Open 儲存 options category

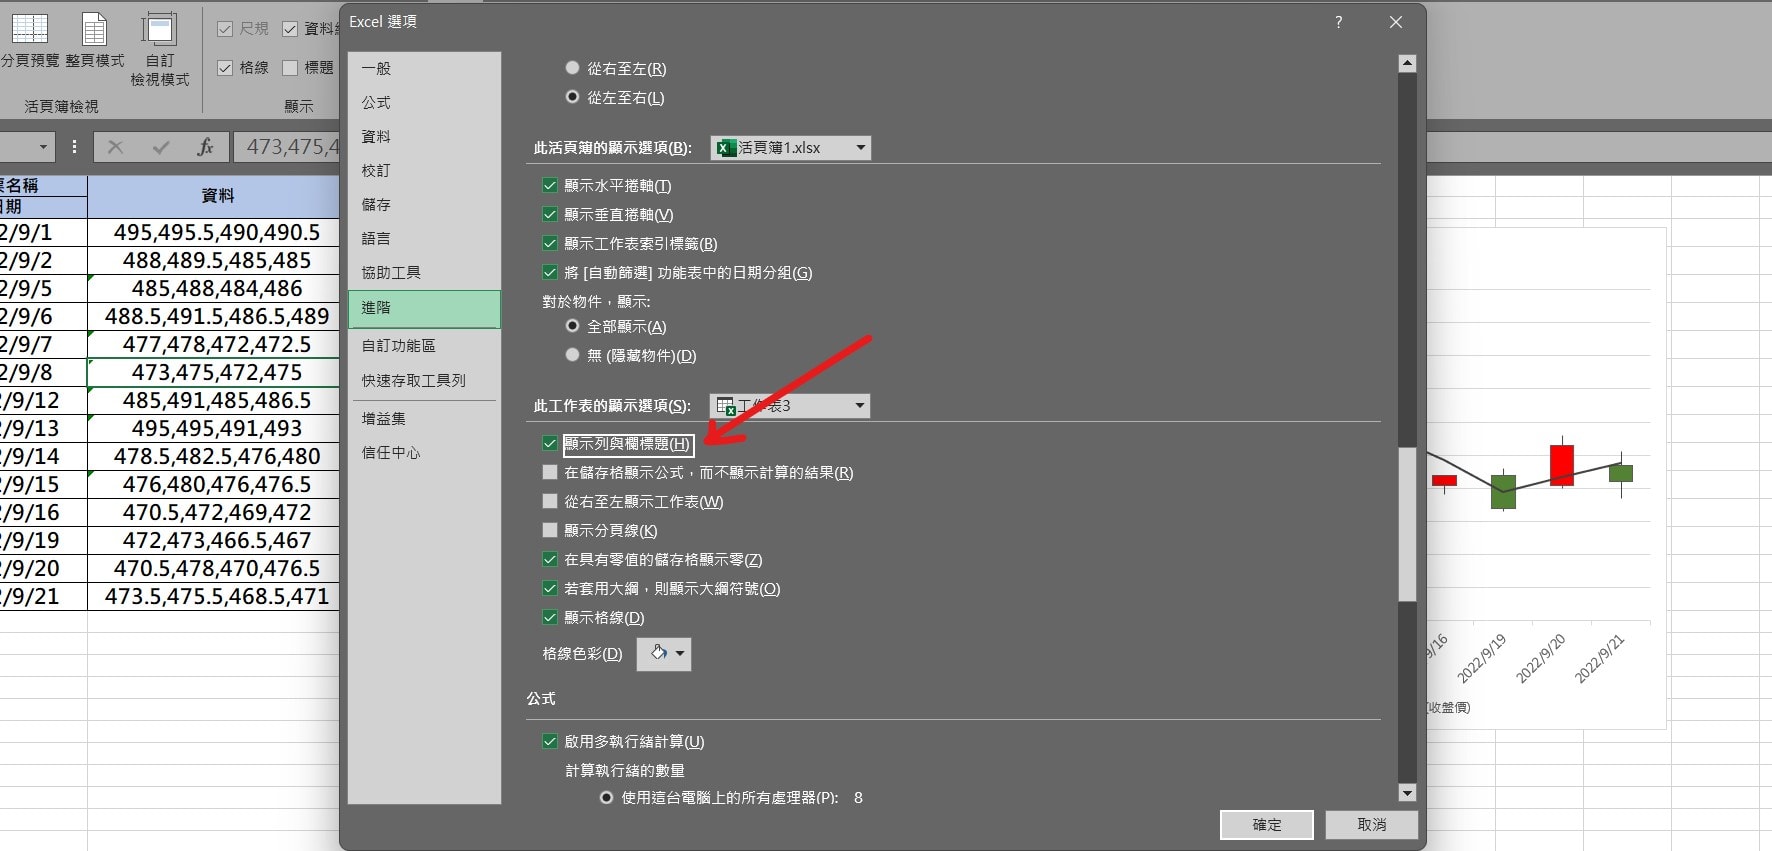pos(424,204)
